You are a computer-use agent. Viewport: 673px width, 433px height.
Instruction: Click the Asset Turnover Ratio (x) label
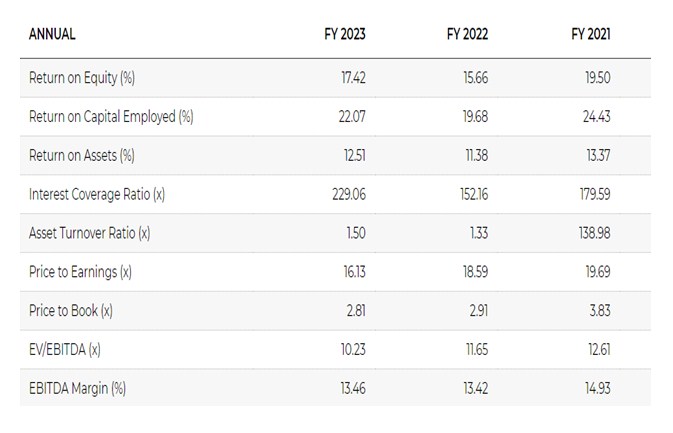tap(89, 233)
